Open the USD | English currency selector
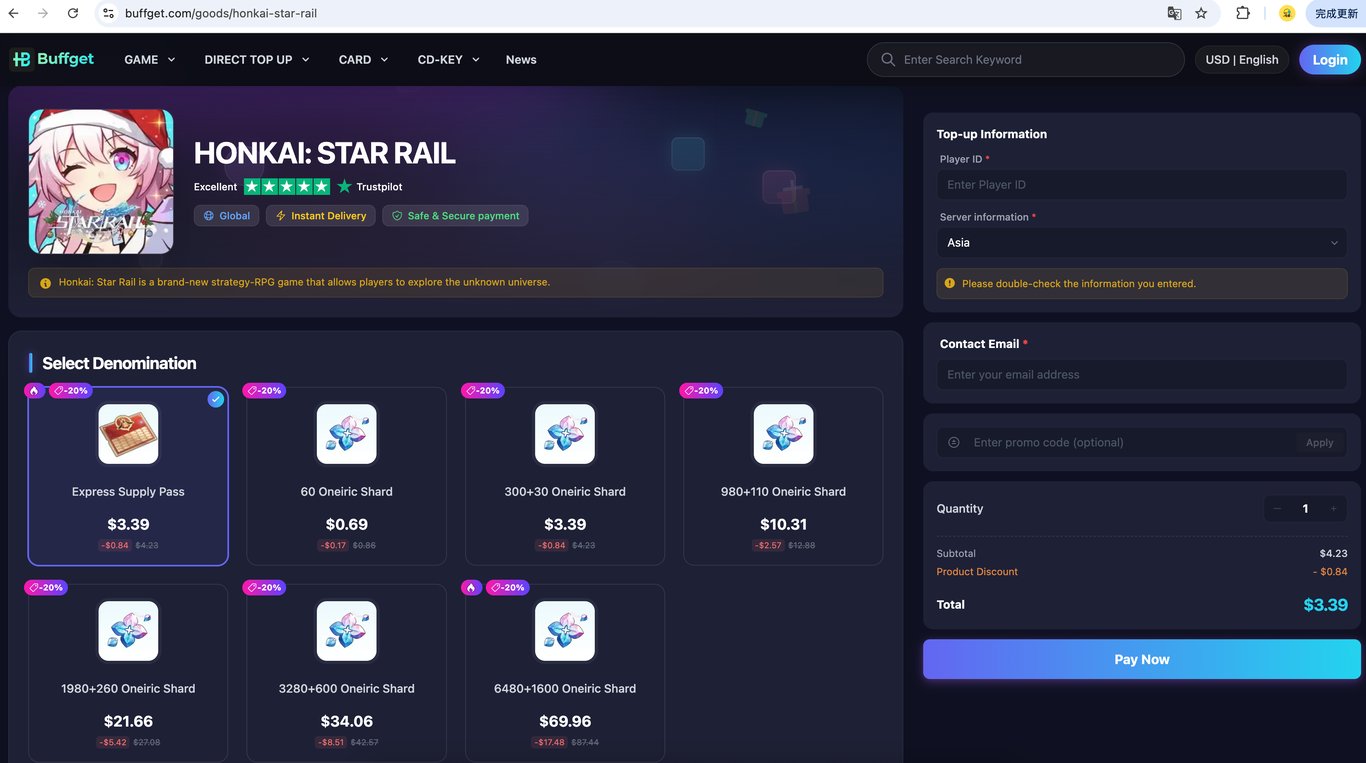1366x763 pixels. [1242, 60]
